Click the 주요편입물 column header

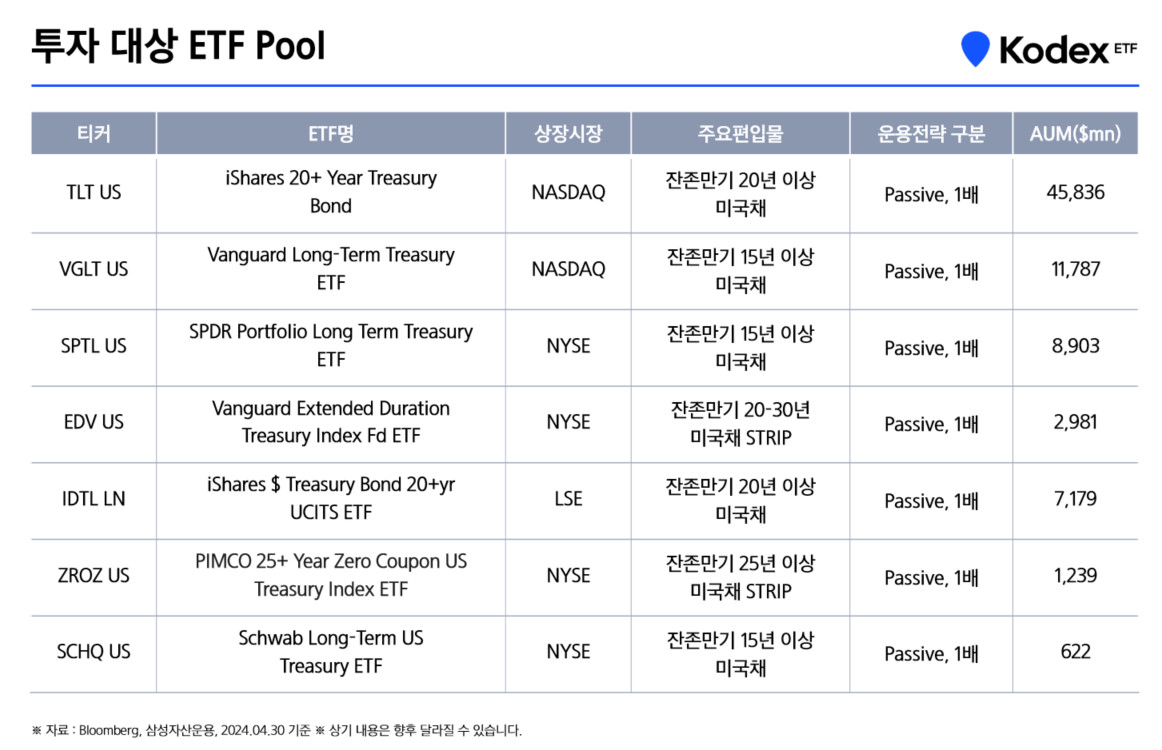pyautogui.click(x=740, y=134)
